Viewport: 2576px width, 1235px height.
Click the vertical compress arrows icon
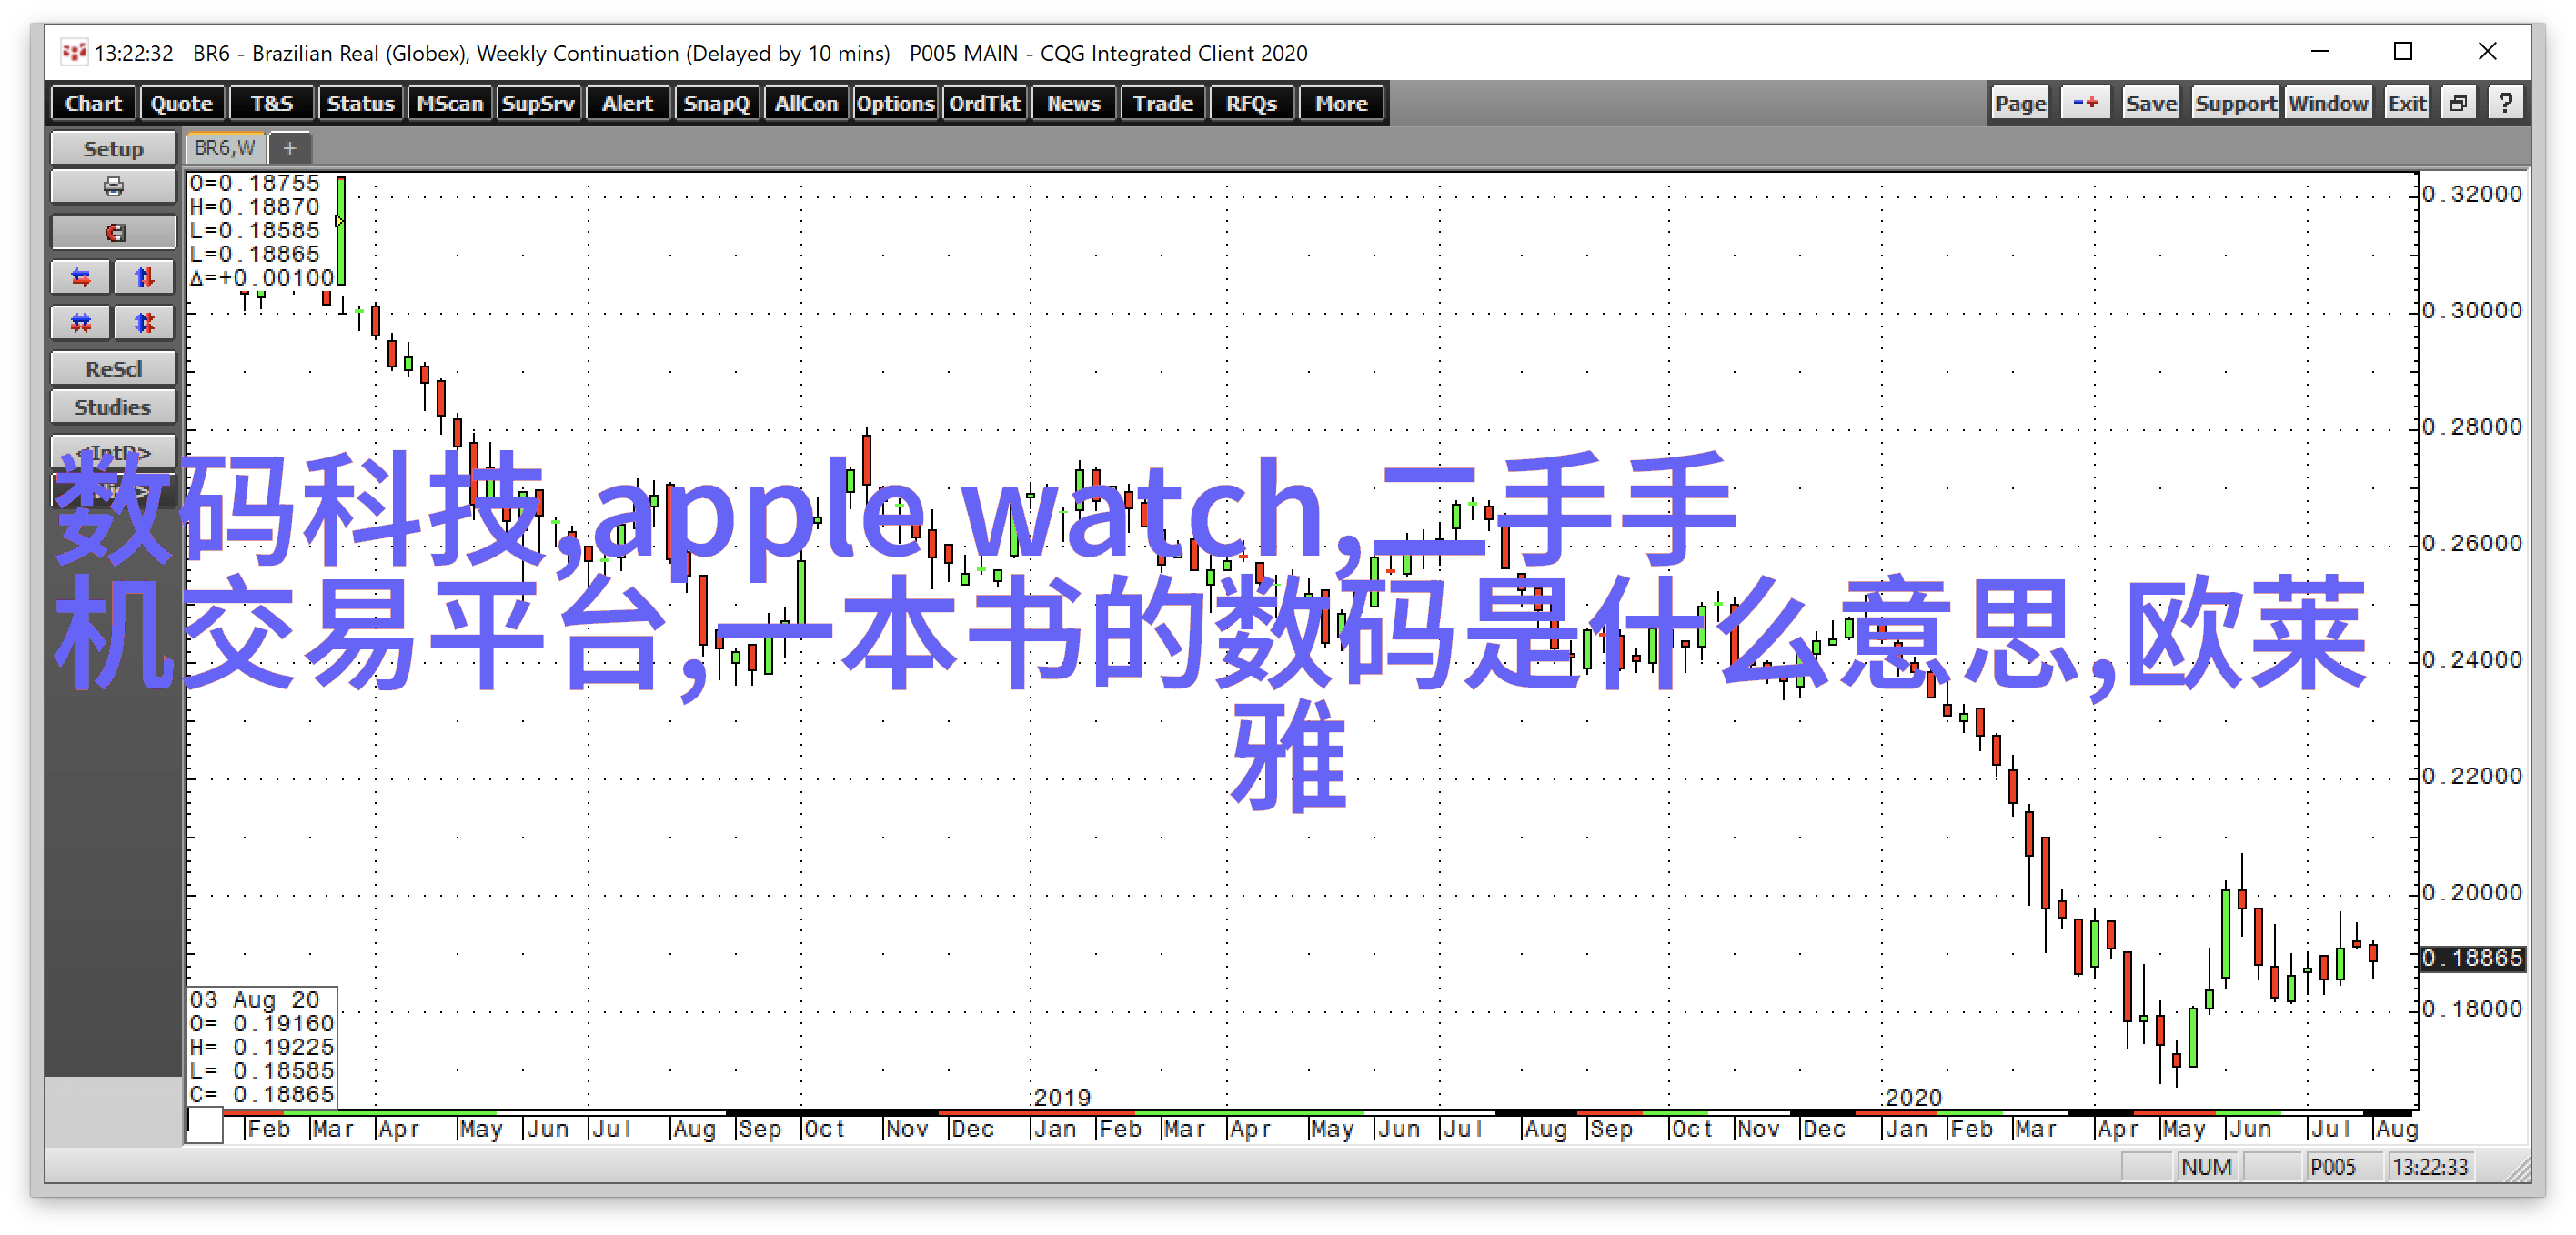(145, 323)
